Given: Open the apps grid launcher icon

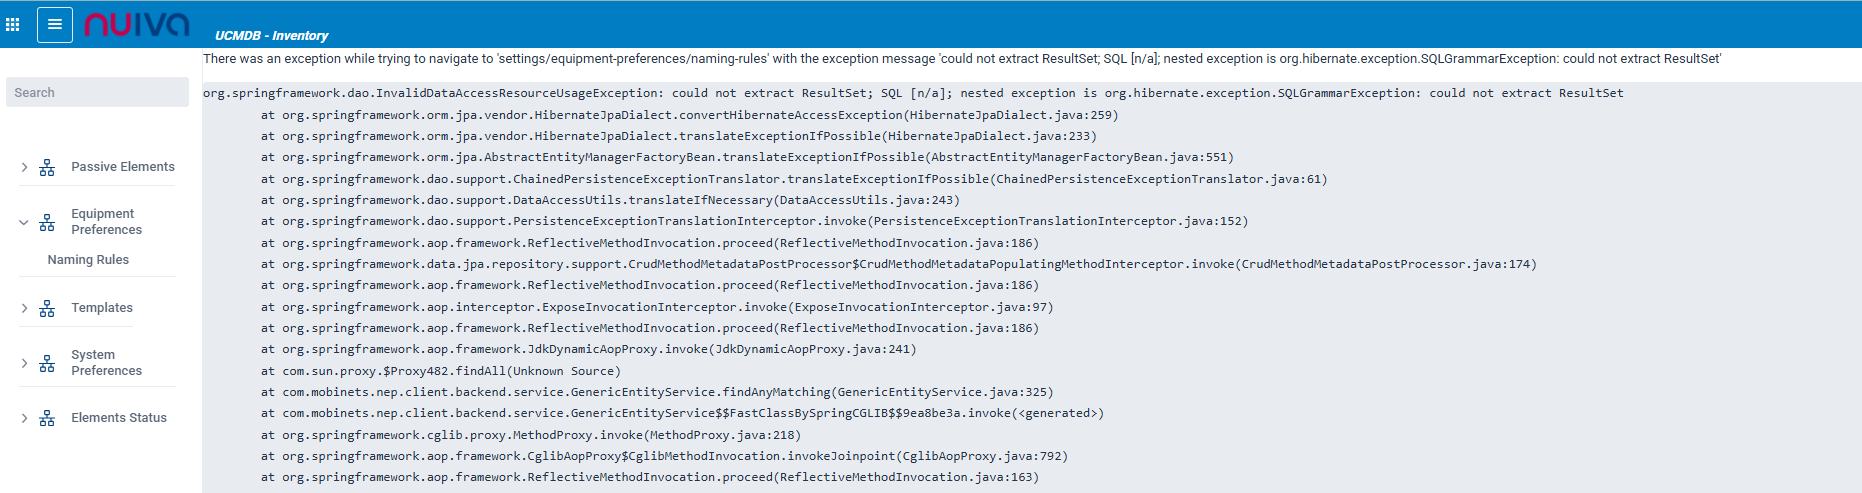Looking at the screenshot, I should pyautogui.click(x=13, y=25).
